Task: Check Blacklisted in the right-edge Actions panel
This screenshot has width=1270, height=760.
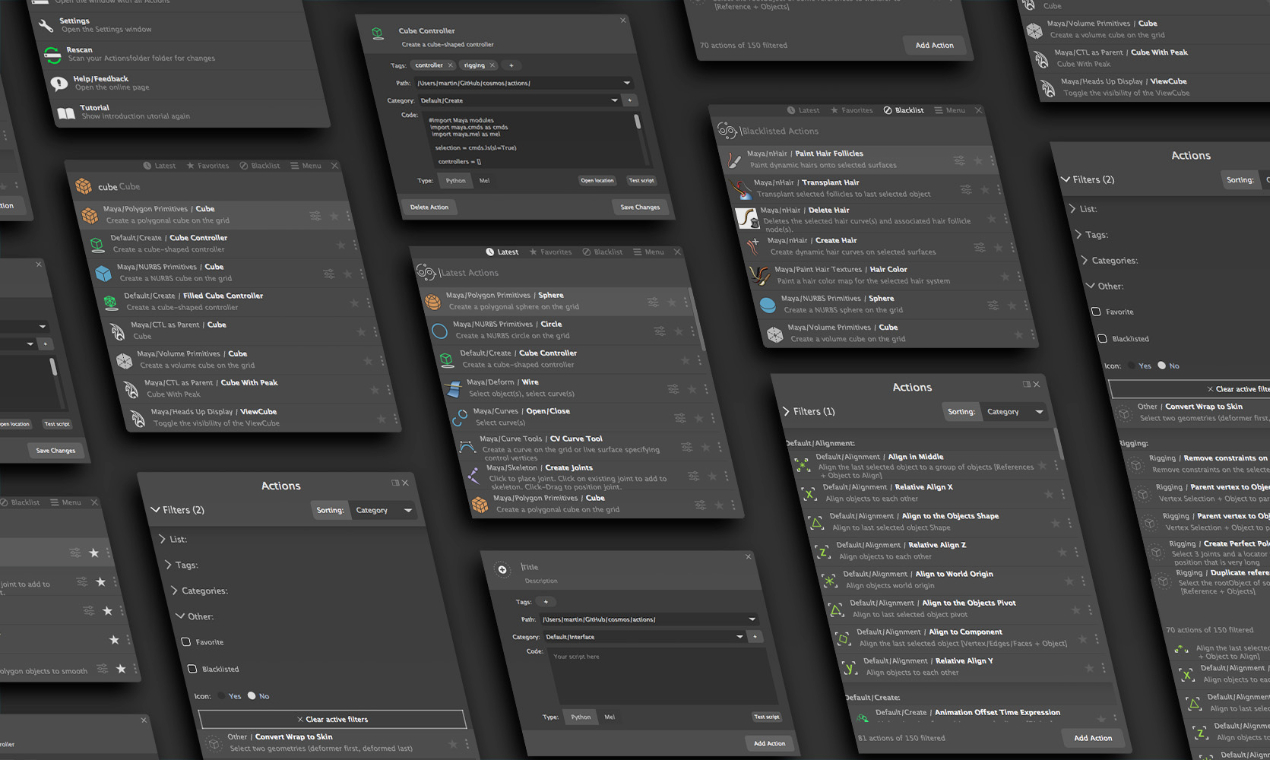Action: [1102, 339]
